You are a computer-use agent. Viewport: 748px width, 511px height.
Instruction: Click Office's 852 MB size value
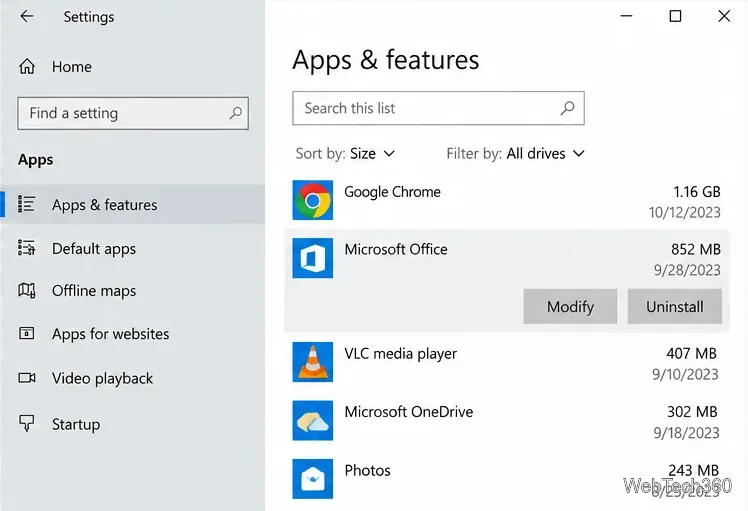(x=696, y=250)
